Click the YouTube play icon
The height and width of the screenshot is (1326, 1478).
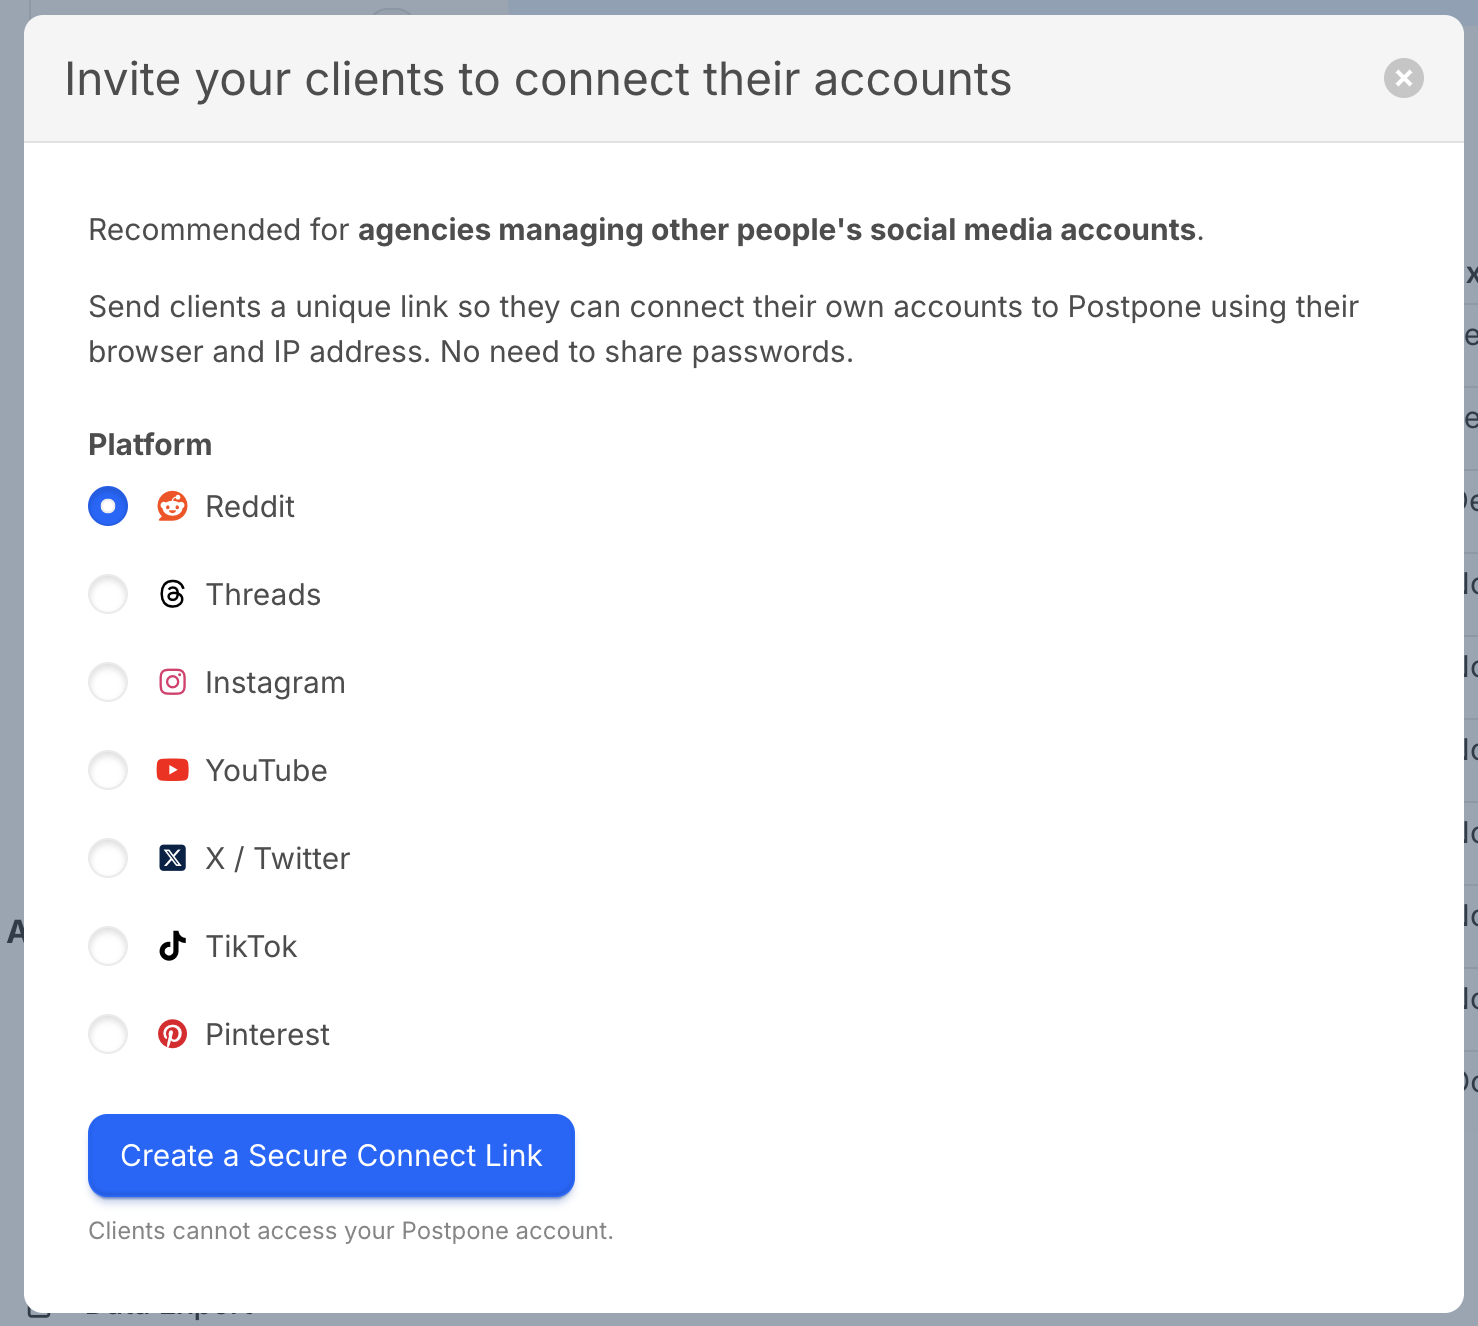tap(172, 770)
